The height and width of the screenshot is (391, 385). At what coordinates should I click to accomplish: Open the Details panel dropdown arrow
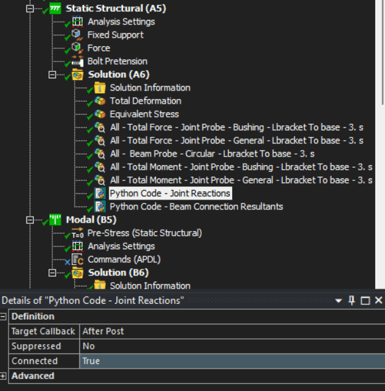coord(338,301)
